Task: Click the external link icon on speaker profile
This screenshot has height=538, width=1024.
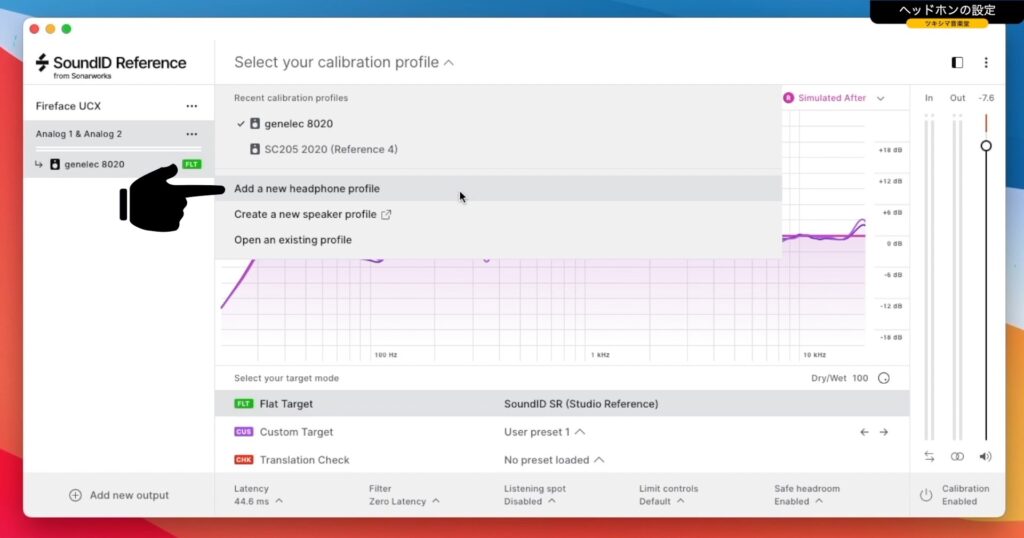Action: click(x=386, y=214)
